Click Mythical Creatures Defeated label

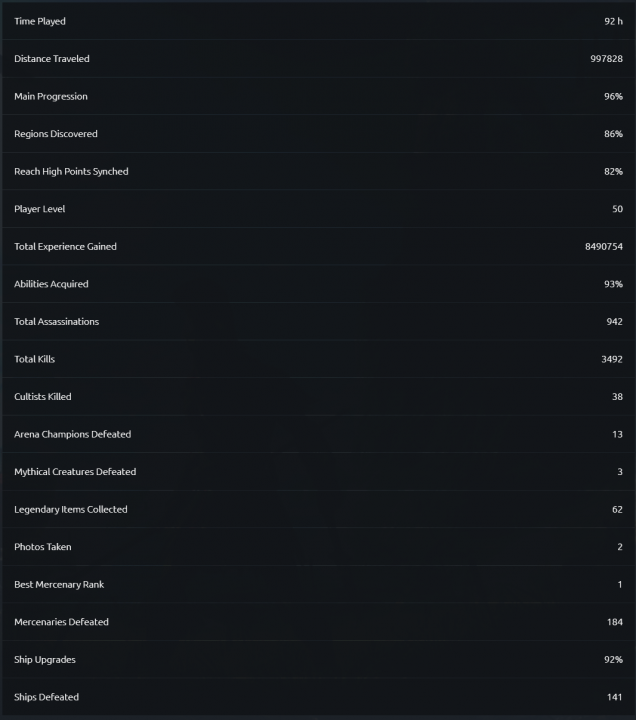pos(75,472)
